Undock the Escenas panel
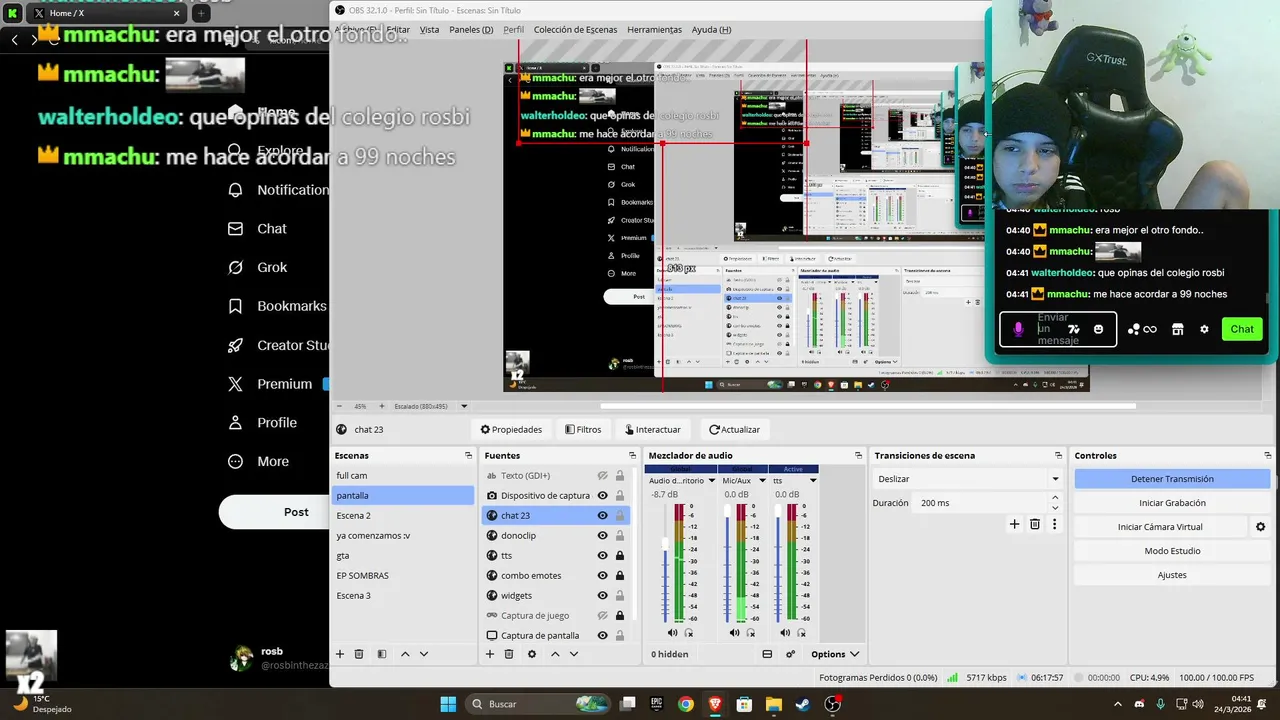 click(468, 456)
